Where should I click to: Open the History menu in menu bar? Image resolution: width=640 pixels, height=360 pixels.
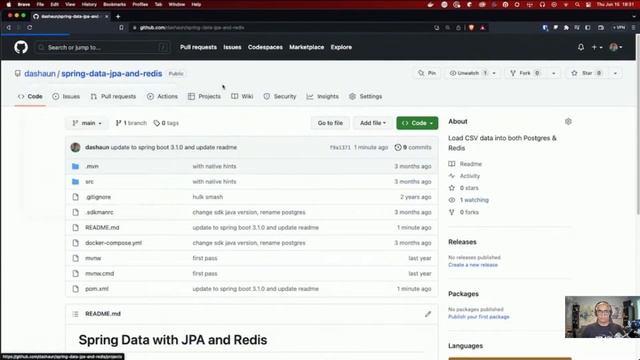tap(89, 4)
